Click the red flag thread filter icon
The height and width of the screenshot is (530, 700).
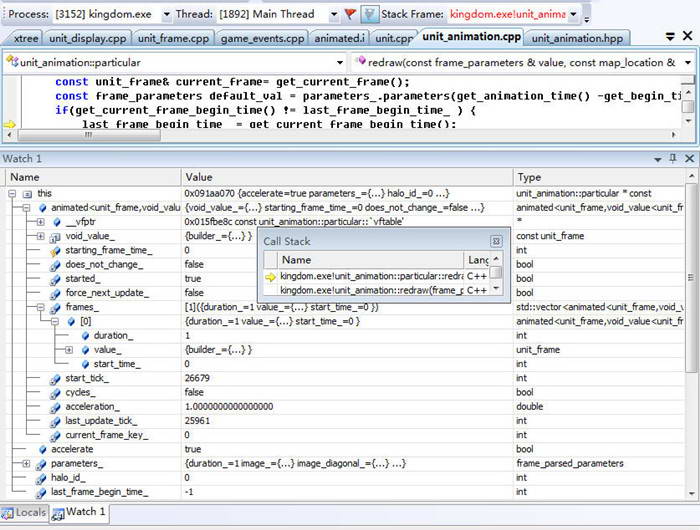(x=350, y=14)
